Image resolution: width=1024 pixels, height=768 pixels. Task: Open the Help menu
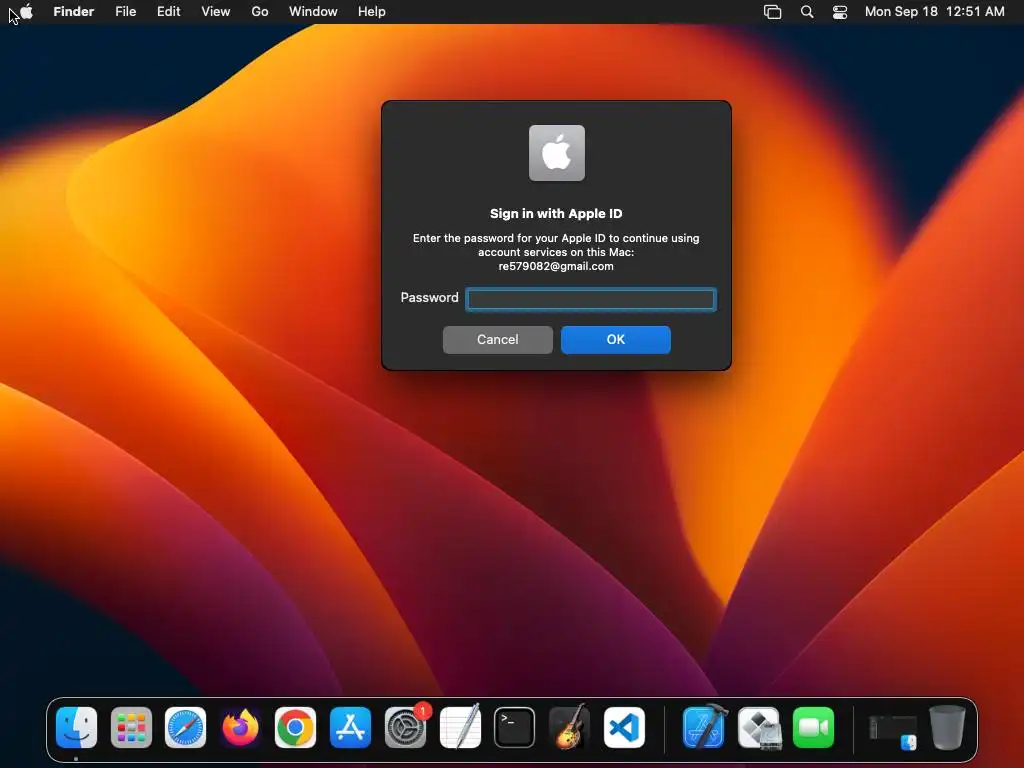tap(372, 12)
